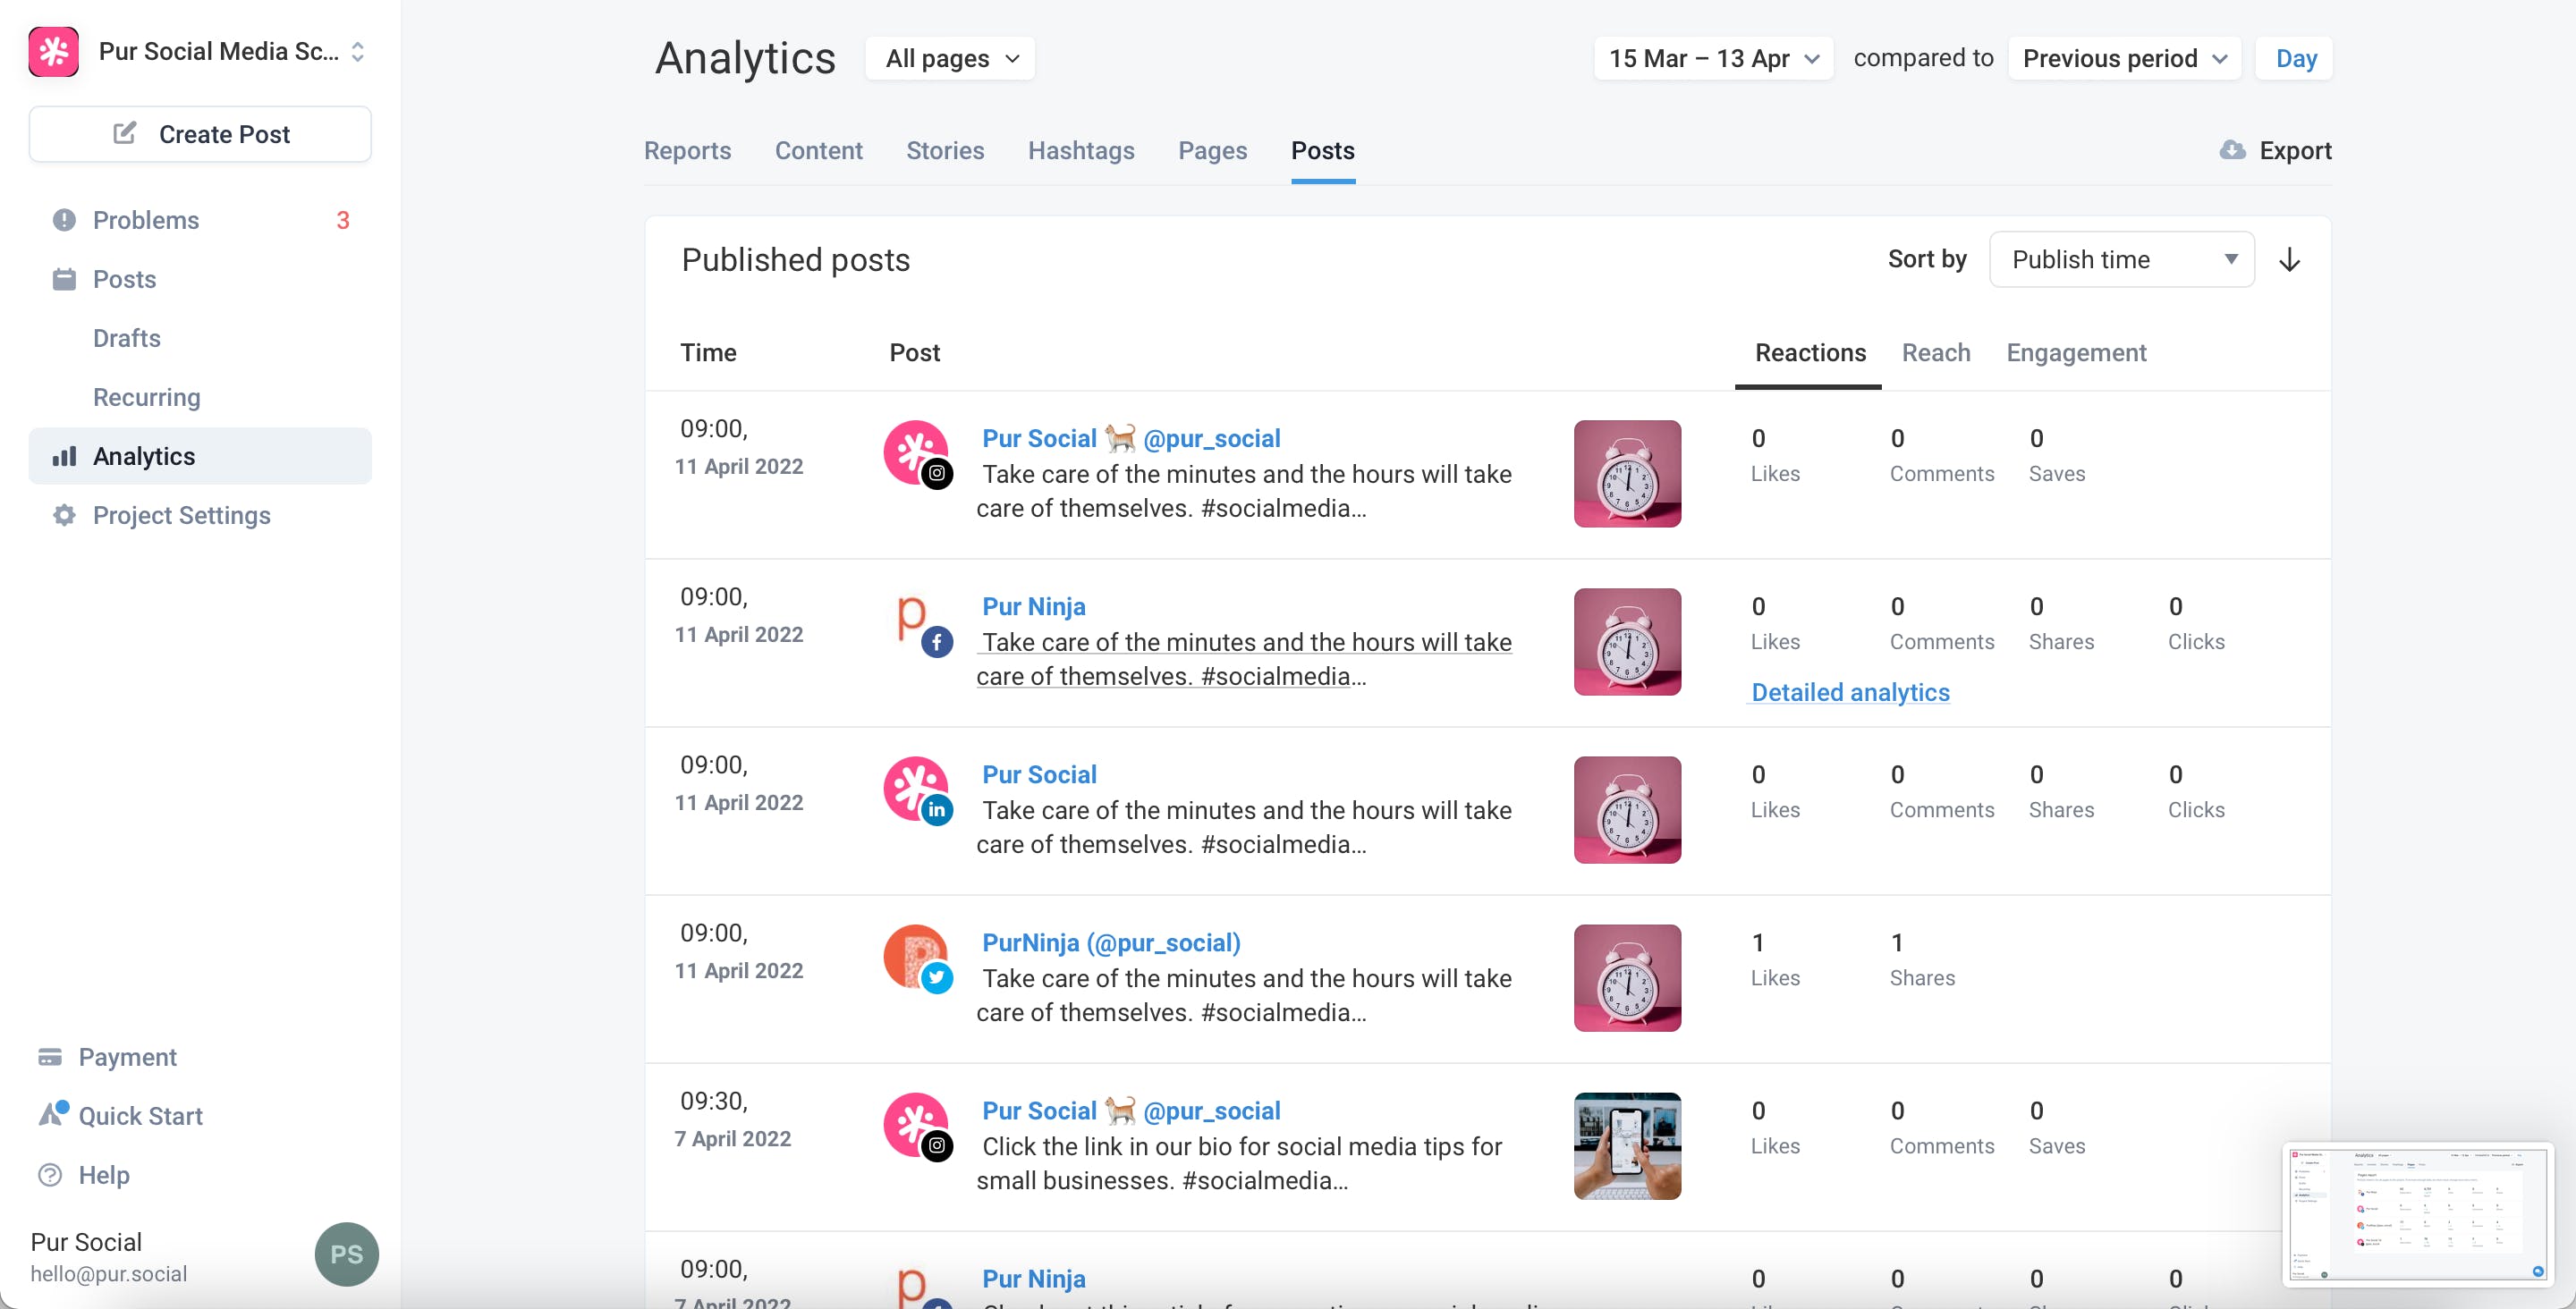Screen dimensions: 2576x1309
Task: Select the Posts analytics tab
Action: 1323,150
